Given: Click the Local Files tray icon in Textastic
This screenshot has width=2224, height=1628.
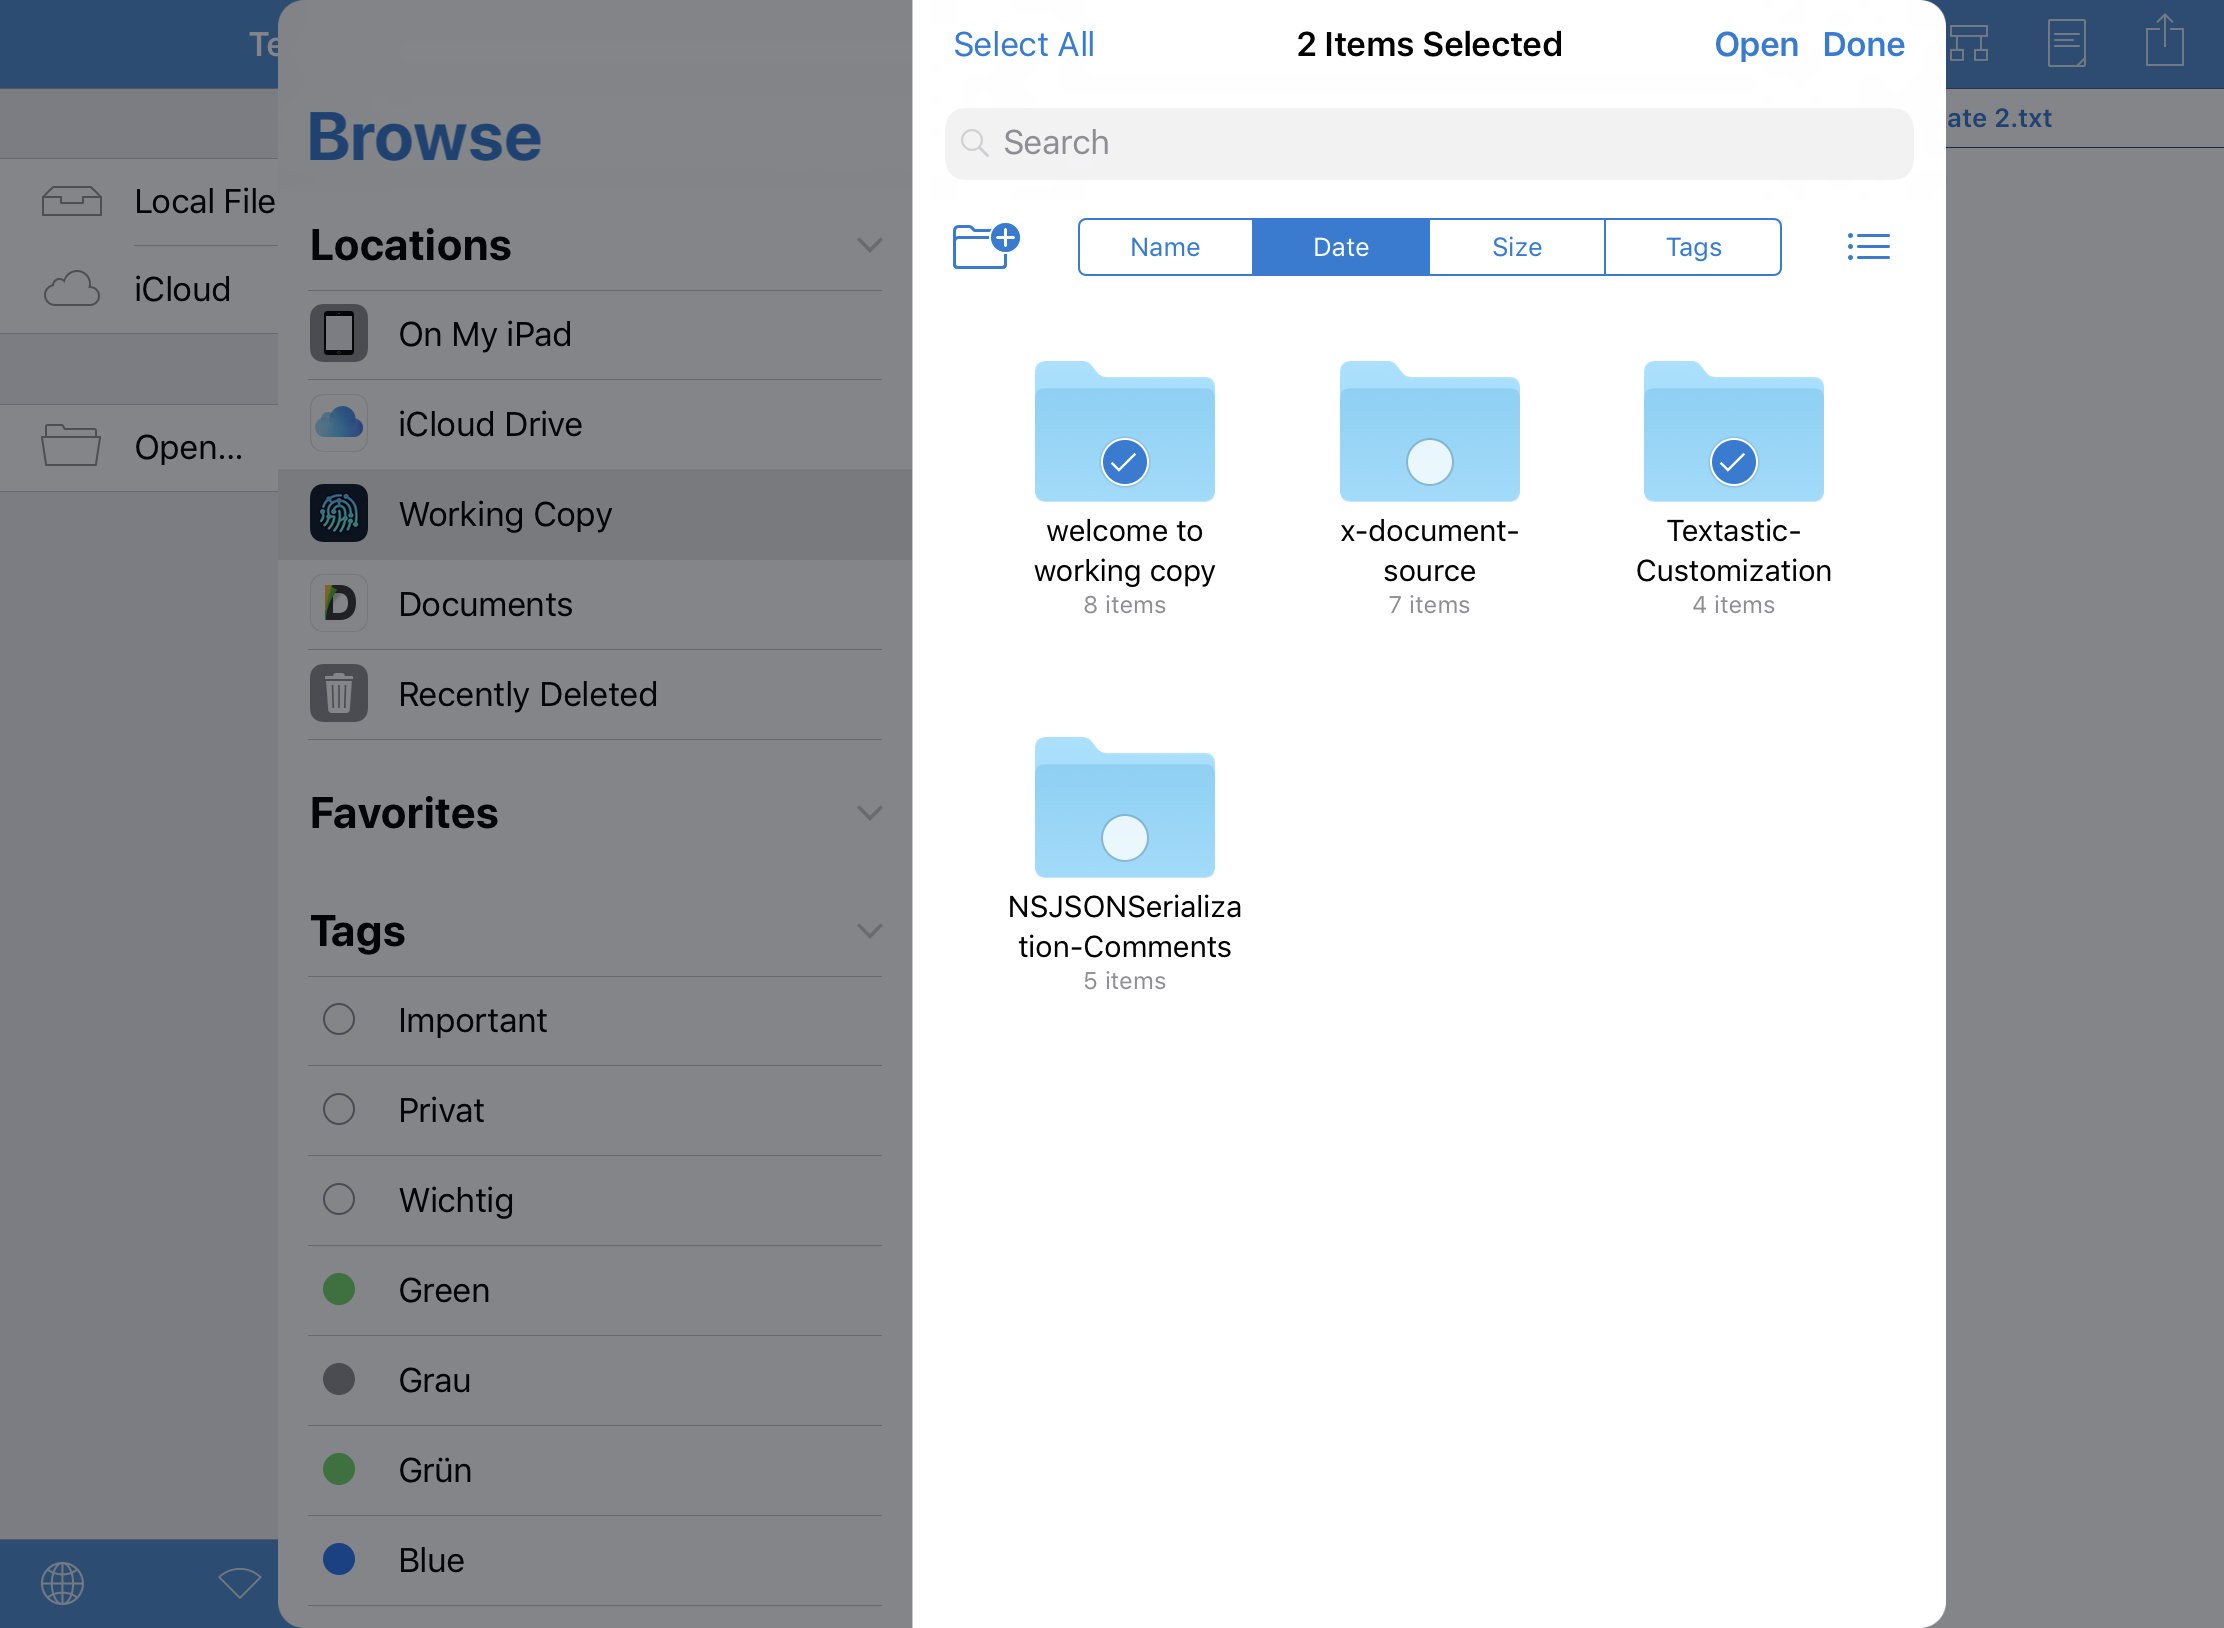Looking at the screenshot, I should pyautogui.click(x=72, y=201).
